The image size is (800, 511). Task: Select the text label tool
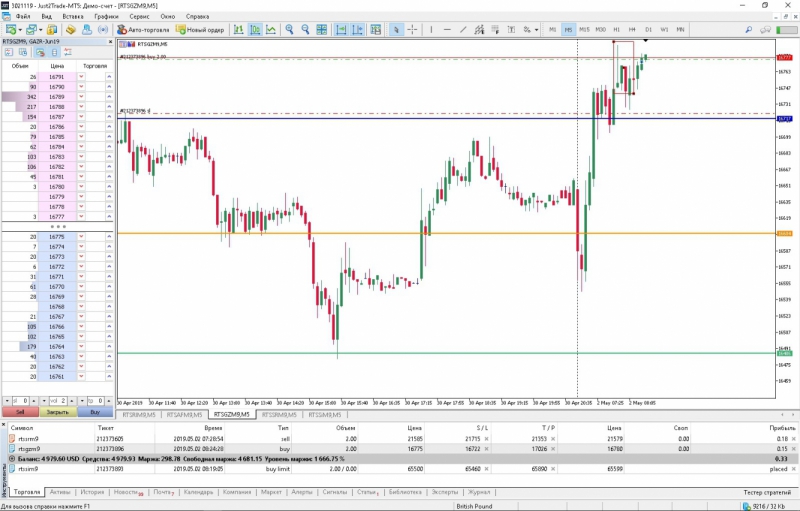click(x=511, y=30)
